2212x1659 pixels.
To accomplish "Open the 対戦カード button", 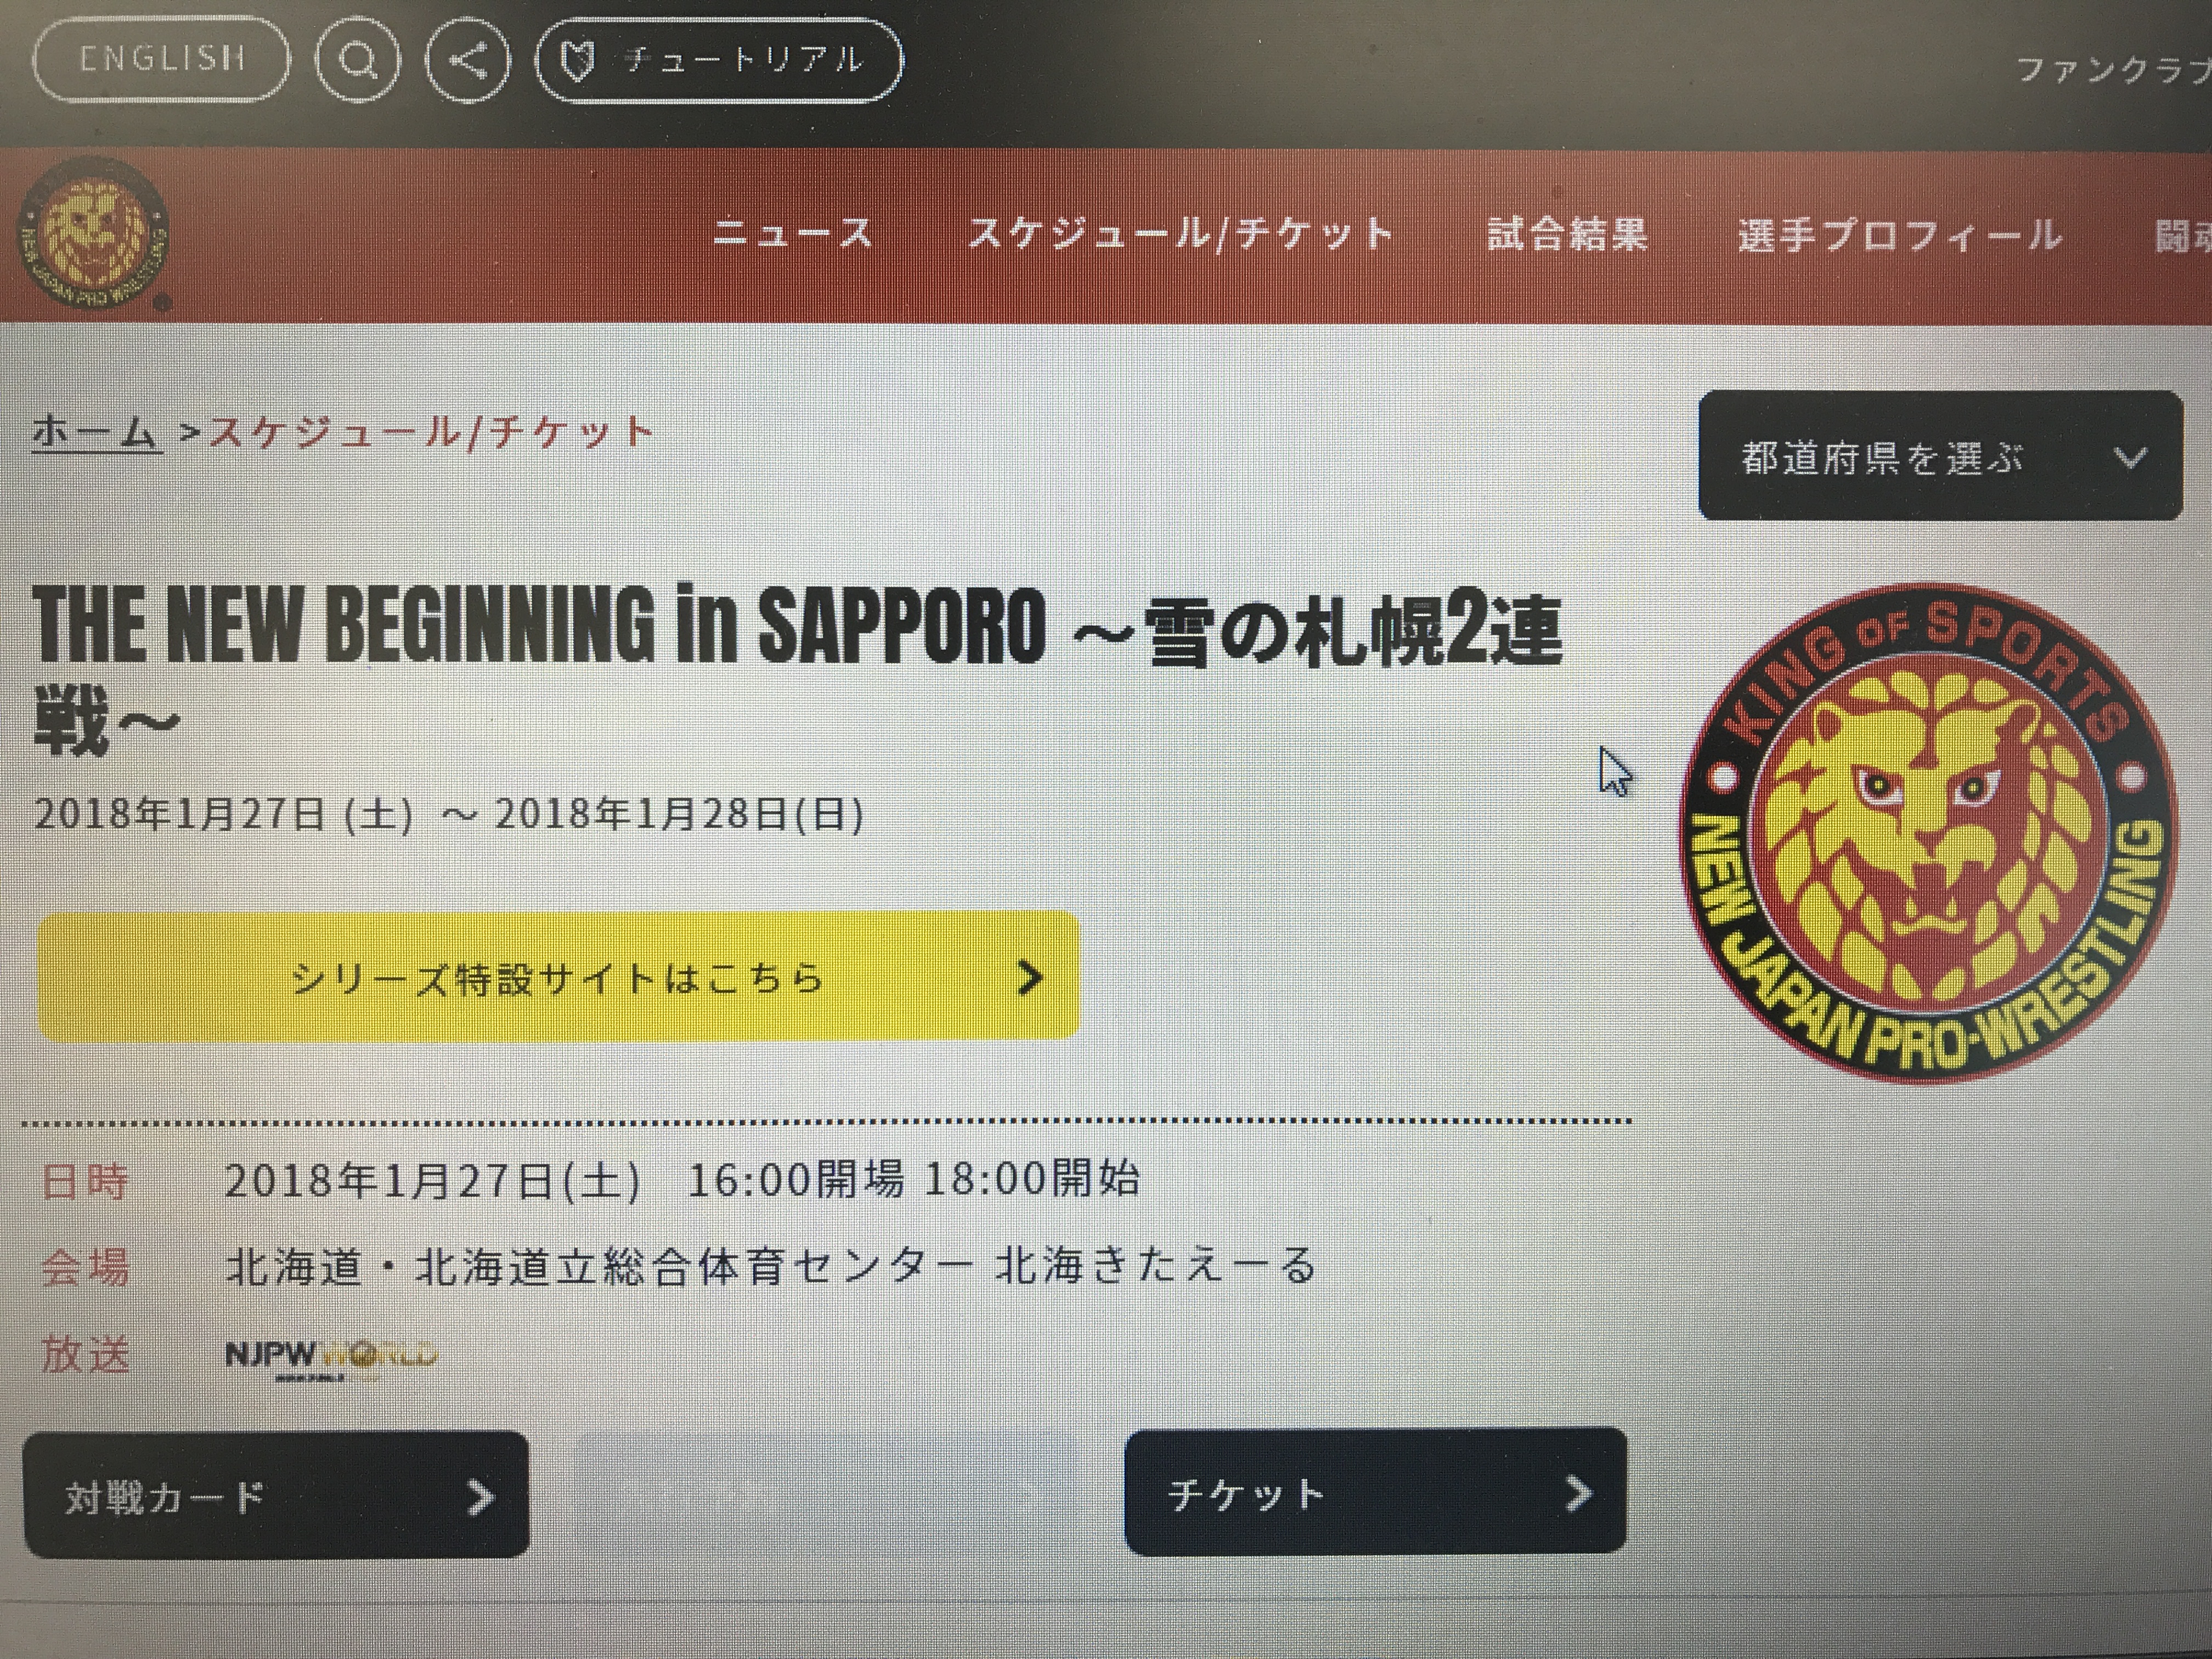I will coord(276,1495).
